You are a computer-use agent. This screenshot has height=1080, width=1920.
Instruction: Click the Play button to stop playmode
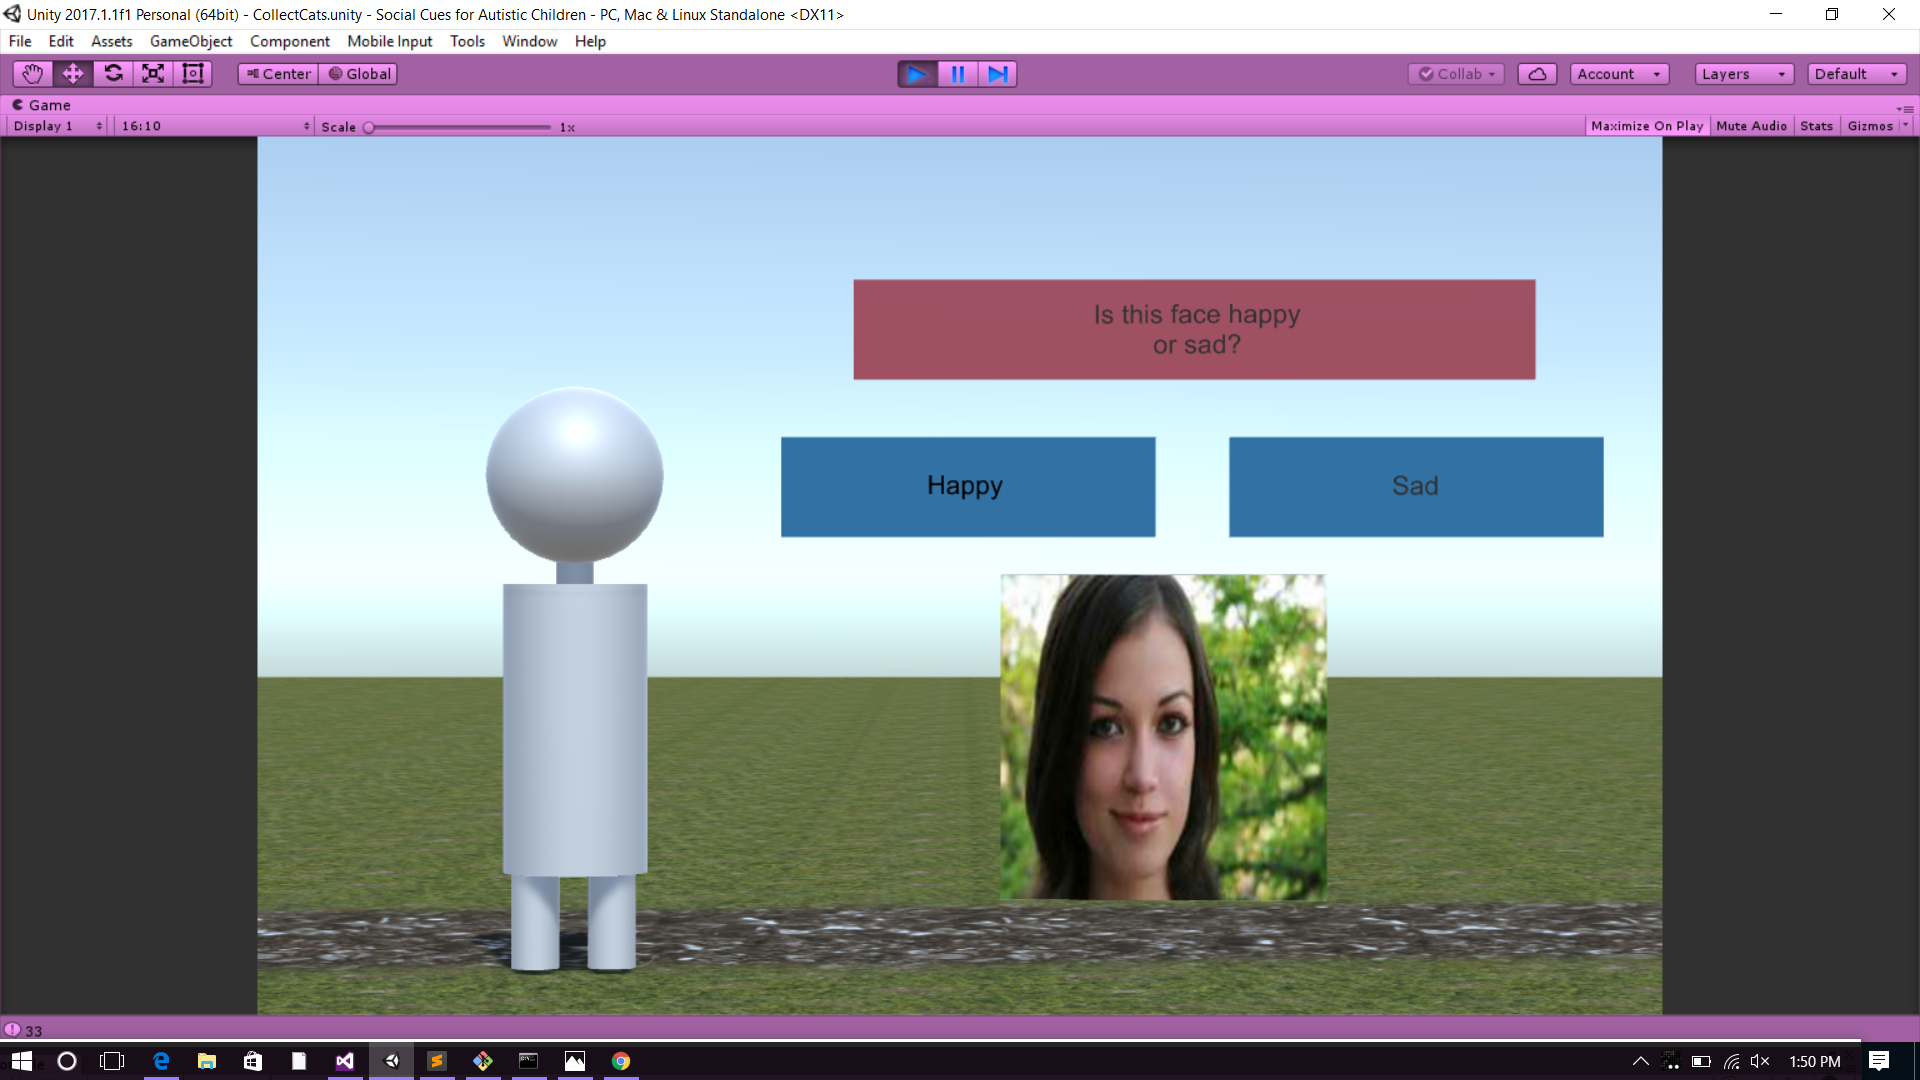pos(916,74)
